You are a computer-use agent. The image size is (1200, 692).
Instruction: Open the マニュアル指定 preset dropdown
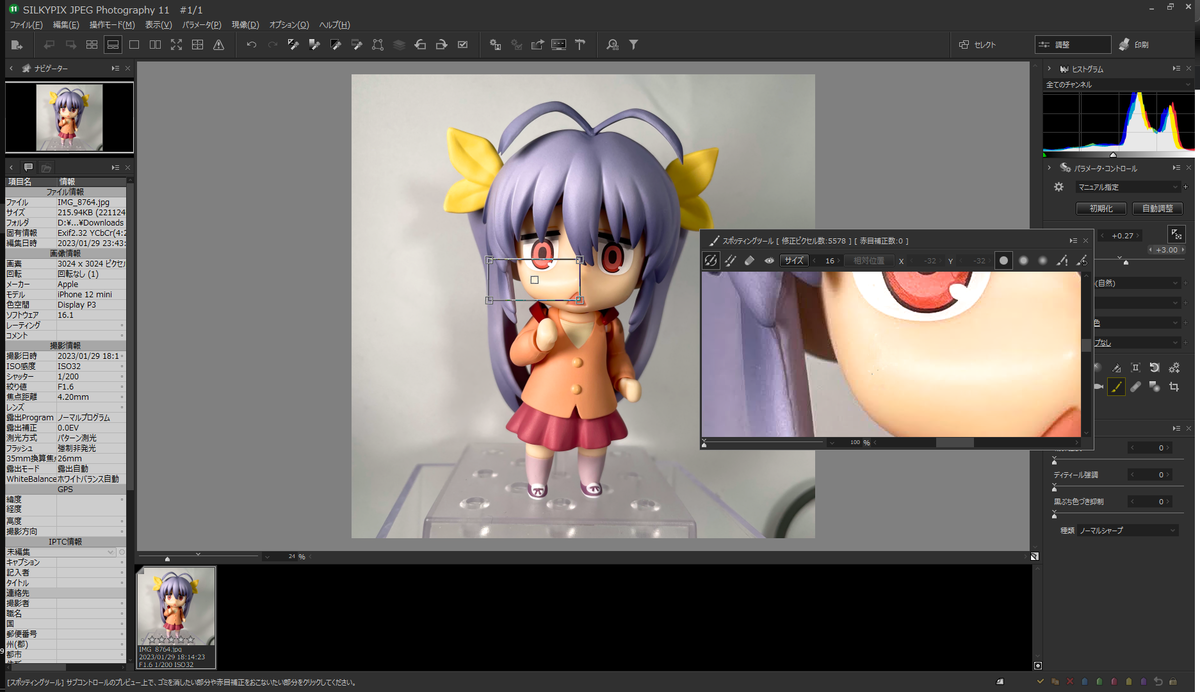[1128, 187]
